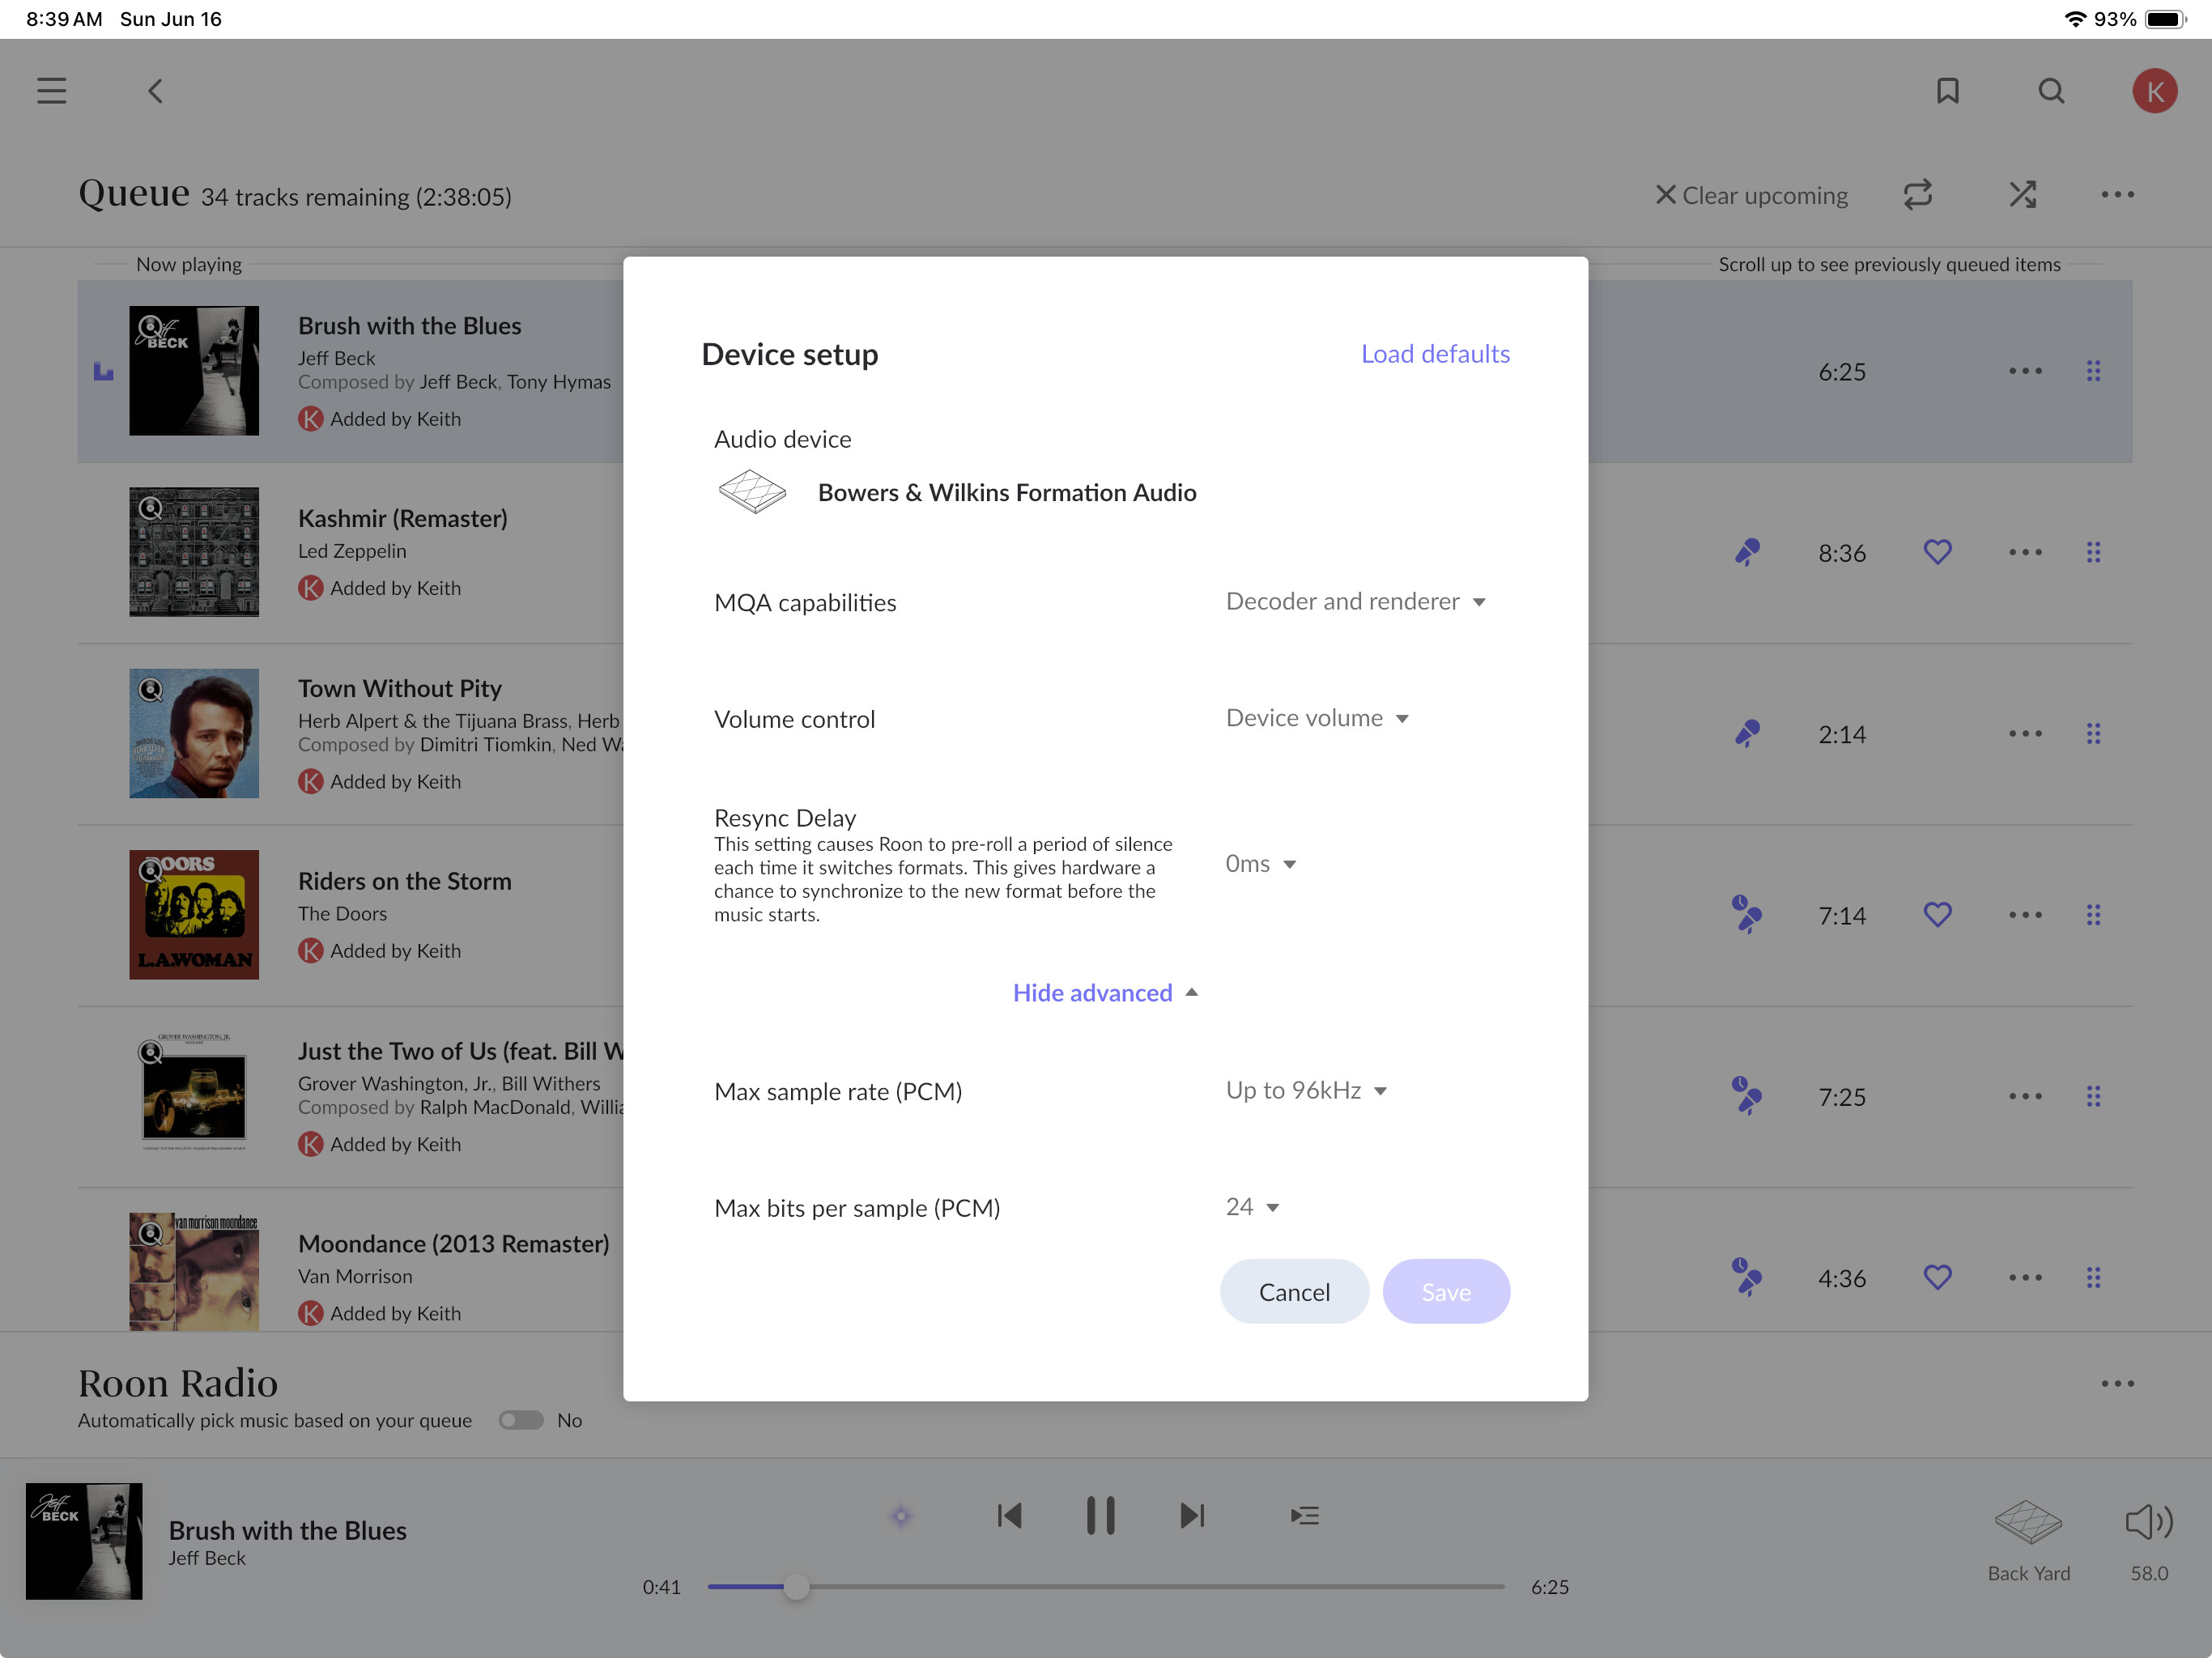Viewport: 2212px width, 1658px height.
Task: Toggle queue shuffle mode
Action: [x=2022, y=194]
